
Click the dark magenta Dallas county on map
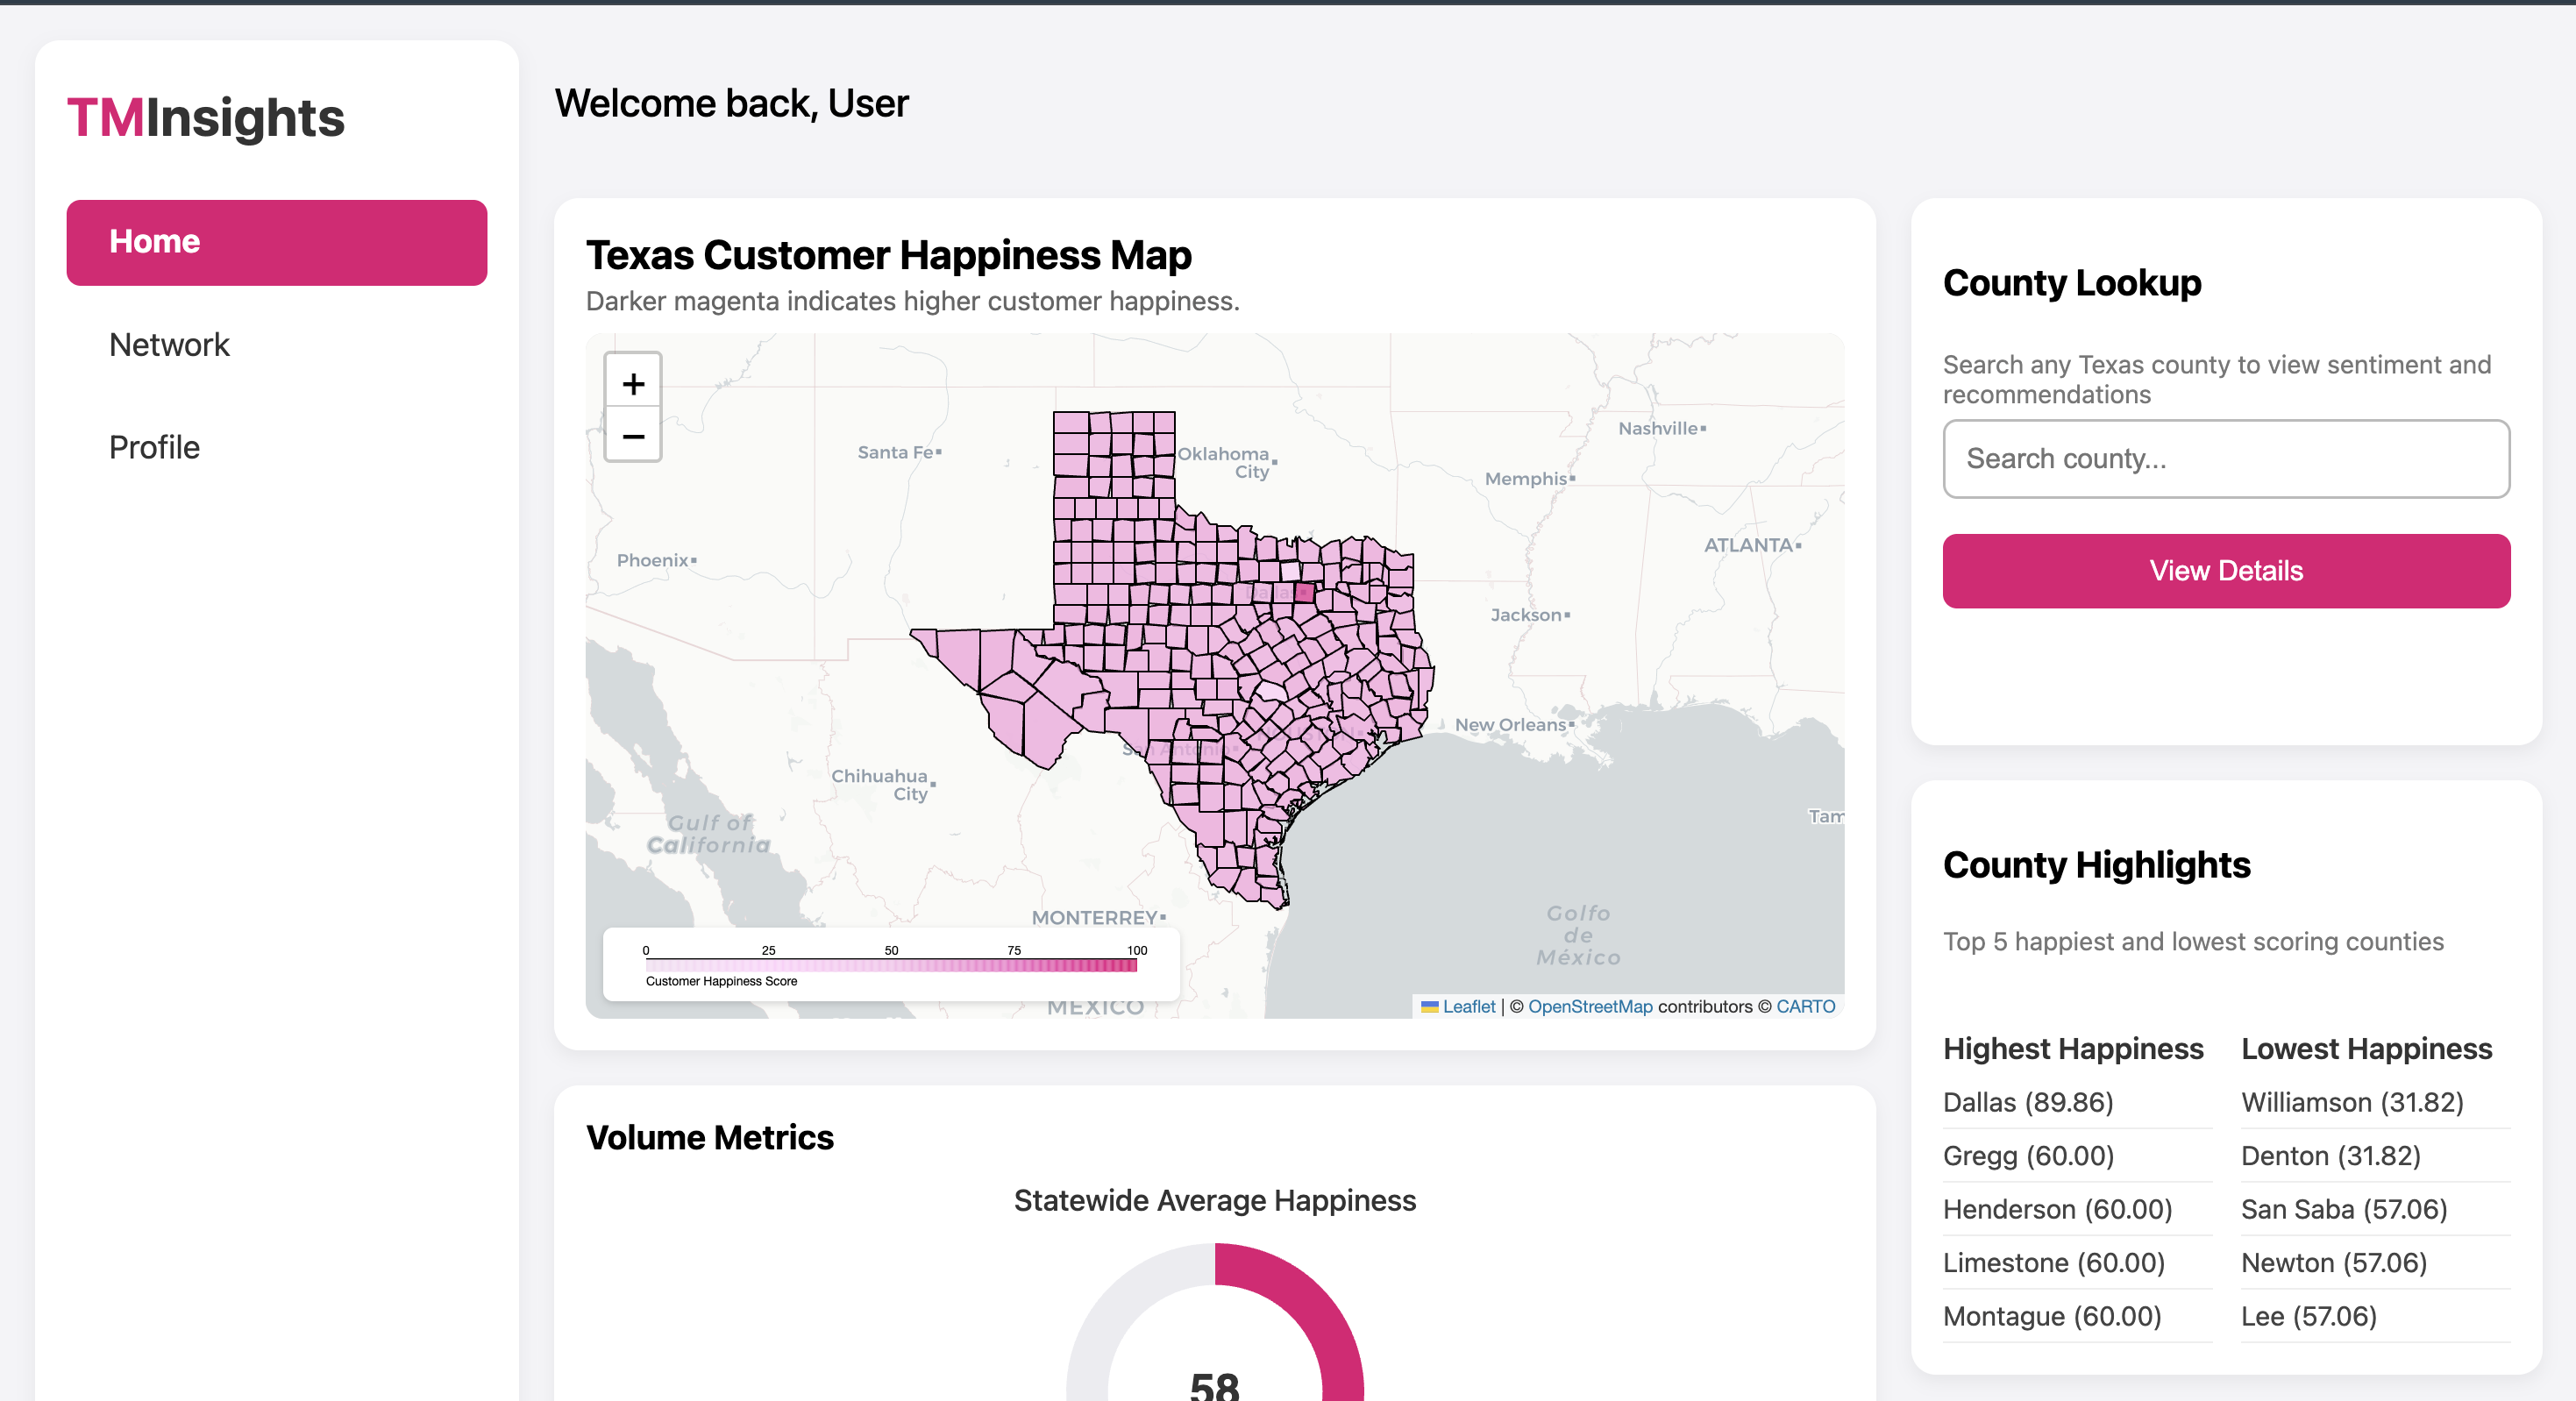(1303, 593)
